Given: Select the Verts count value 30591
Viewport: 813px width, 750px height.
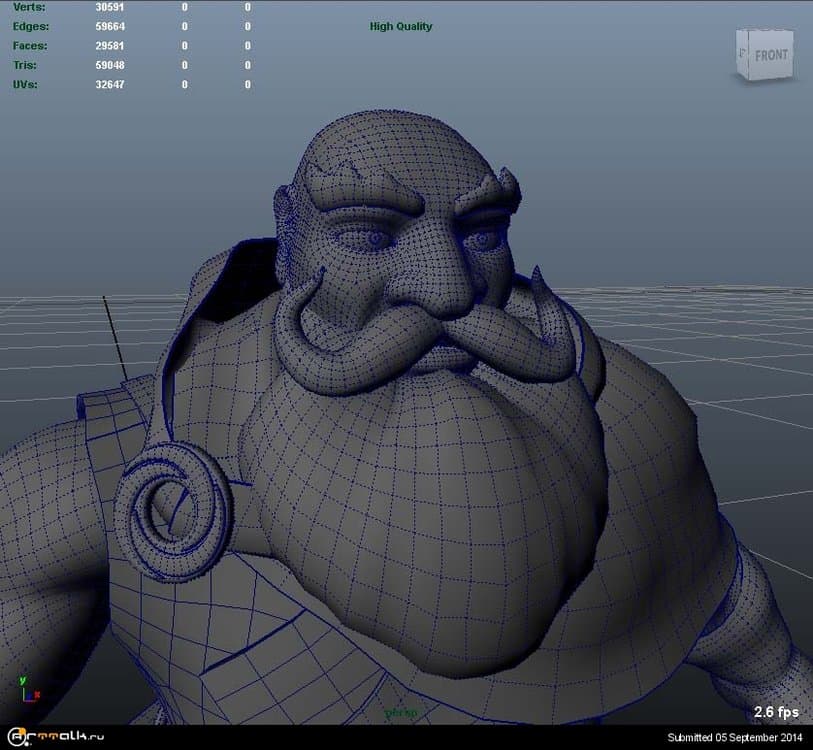Looking at the screenshot, I should point(109,7).
